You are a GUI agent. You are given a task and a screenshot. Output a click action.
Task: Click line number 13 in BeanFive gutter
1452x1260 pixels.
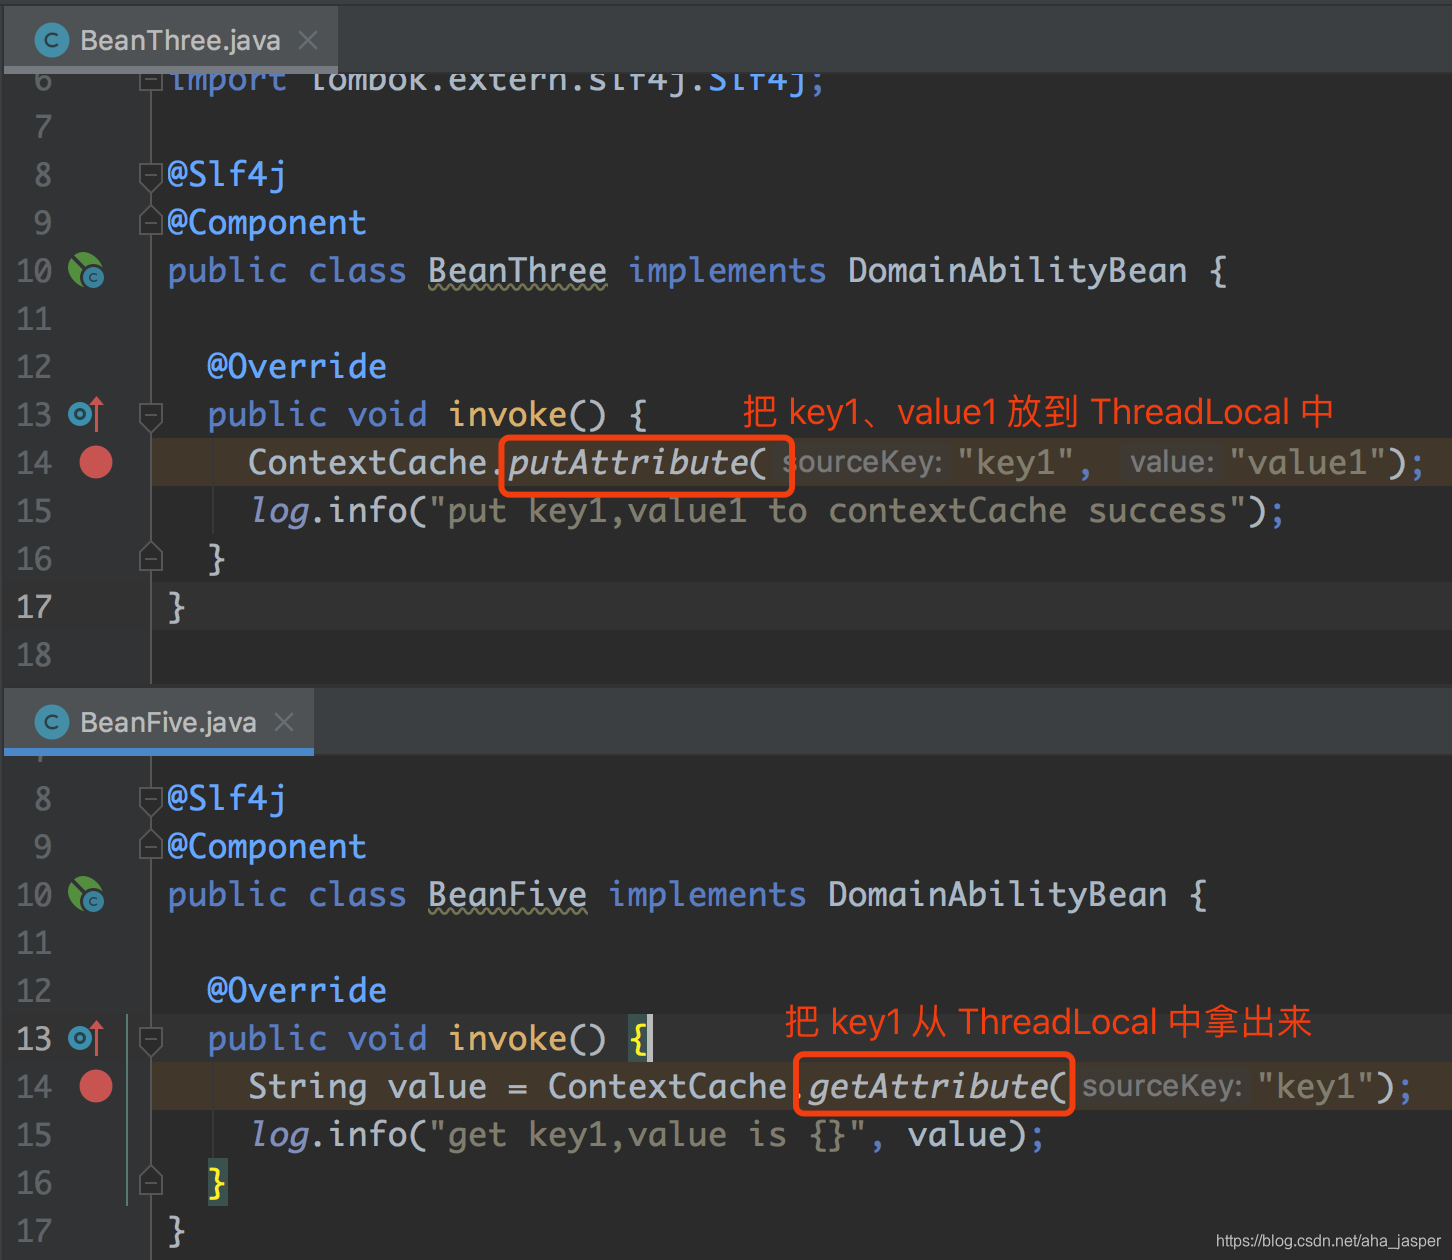pyautogui.click(x=34, y=1039)
